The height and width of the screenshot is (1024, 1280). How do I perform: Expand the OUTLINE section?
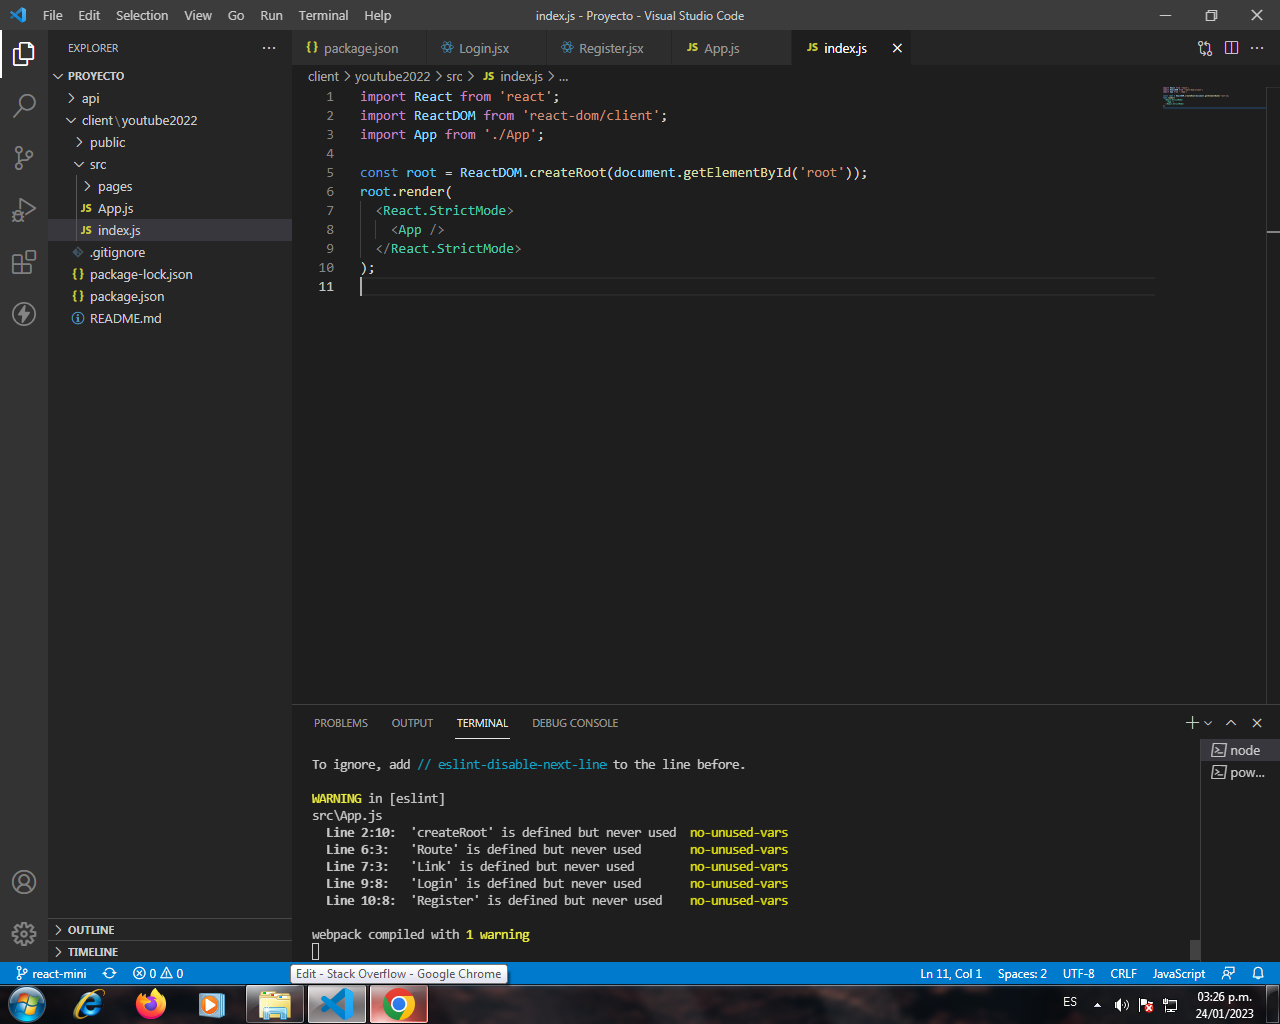[170, 930]
